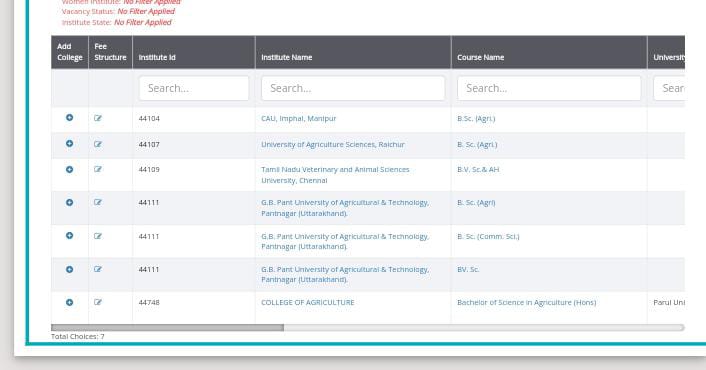
Task: Open COLLEGE OF AGRICULTURE institute name
Action: [x=308, y=302]
